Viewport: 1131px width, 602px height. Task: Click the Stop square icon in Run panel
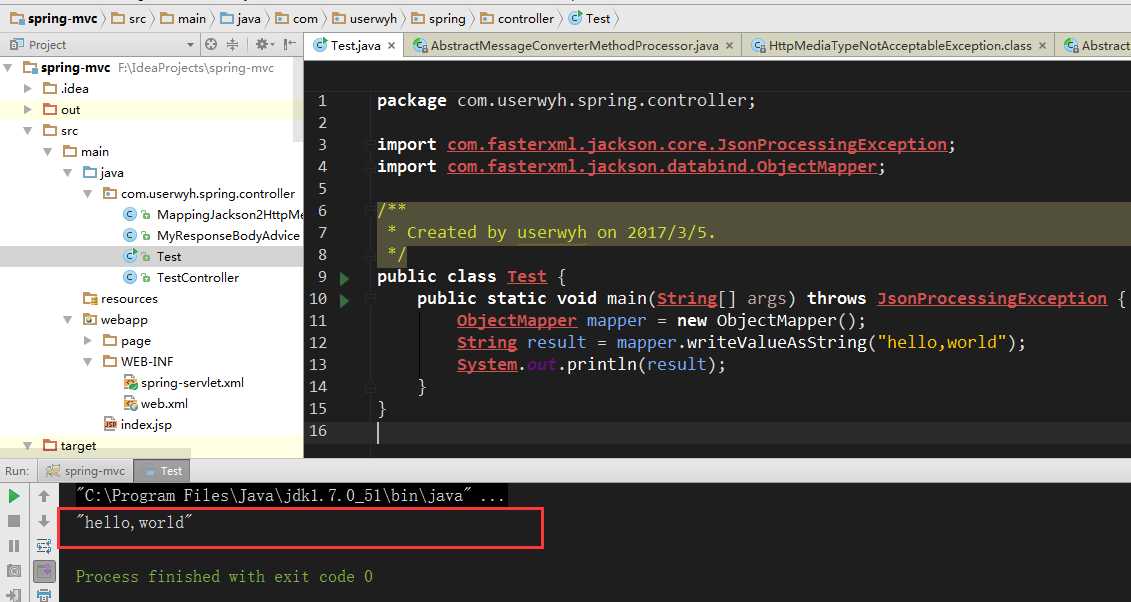click(14, 521)
